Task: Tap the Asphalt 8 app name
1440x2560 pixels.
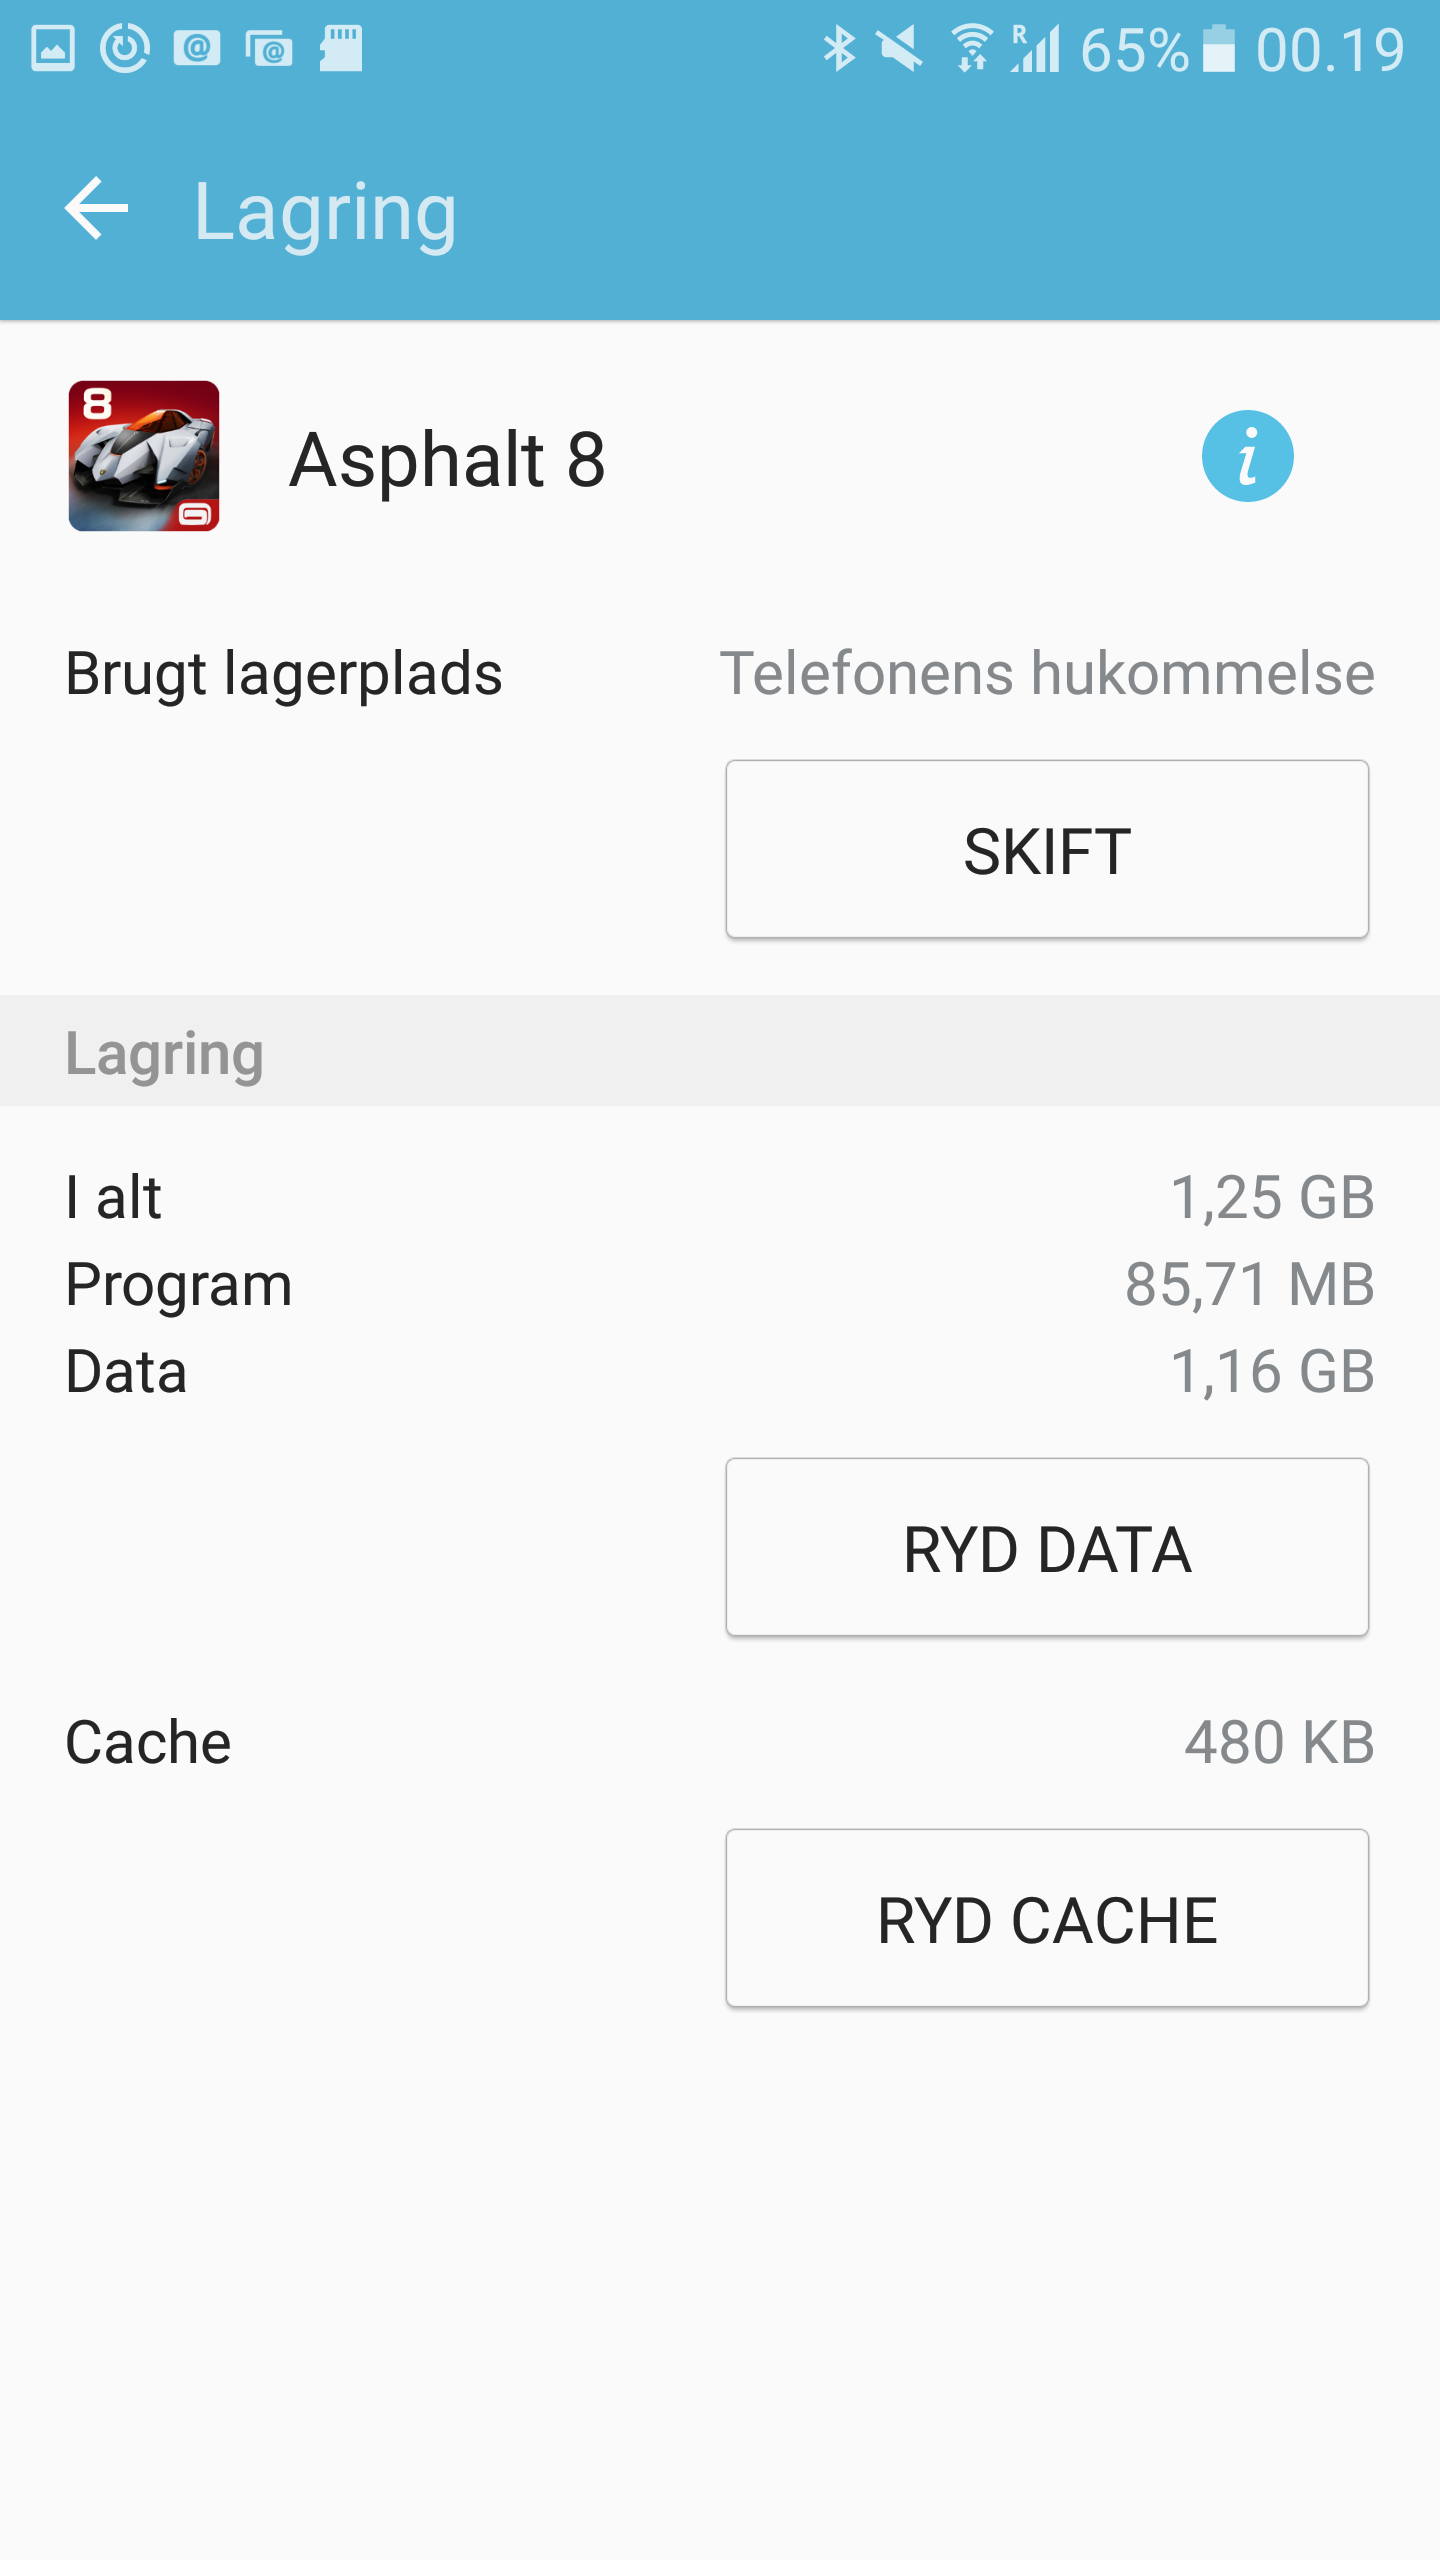Action: point(447,460)
